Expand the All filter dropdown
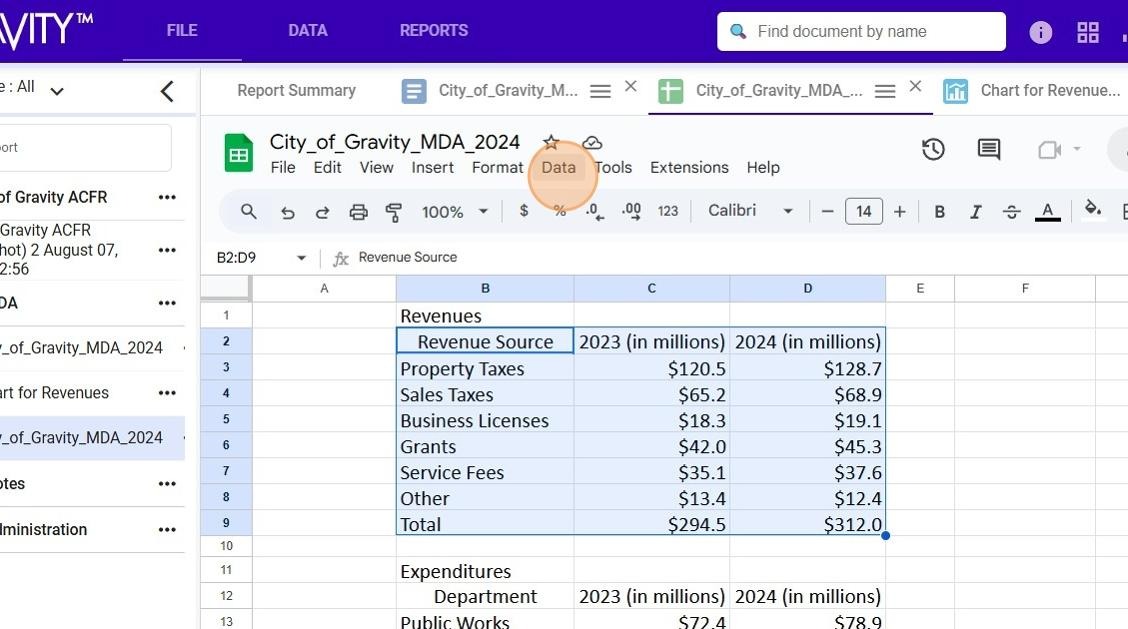 pos(57,91)
